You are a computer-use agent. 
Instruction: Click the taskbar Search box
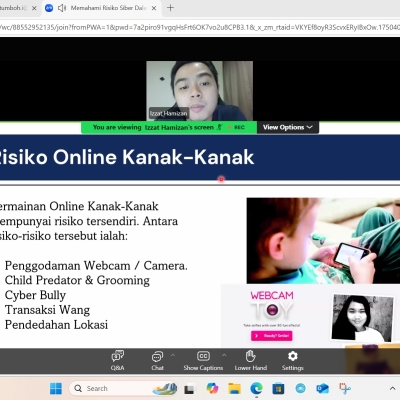point(123,388)
